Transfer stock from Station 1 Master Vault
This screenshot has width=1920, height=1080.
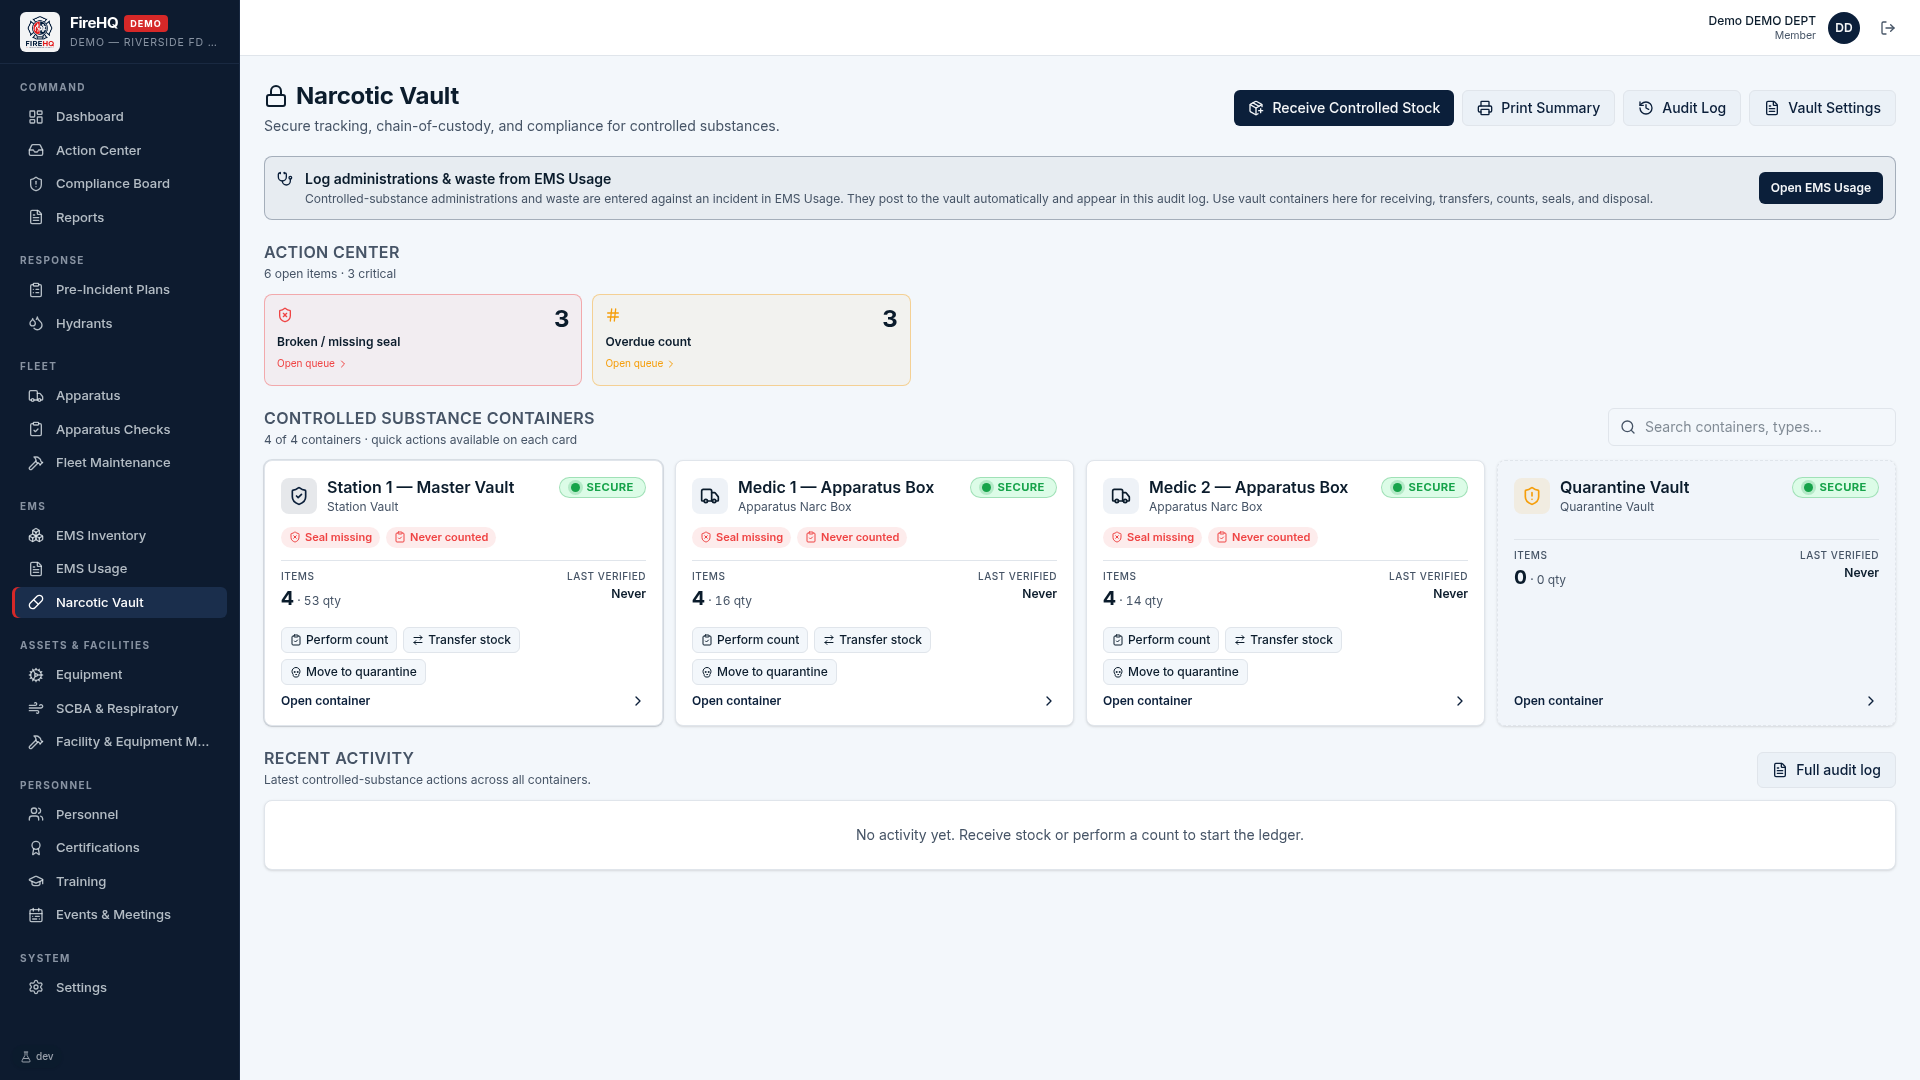(x=461, y=640)
